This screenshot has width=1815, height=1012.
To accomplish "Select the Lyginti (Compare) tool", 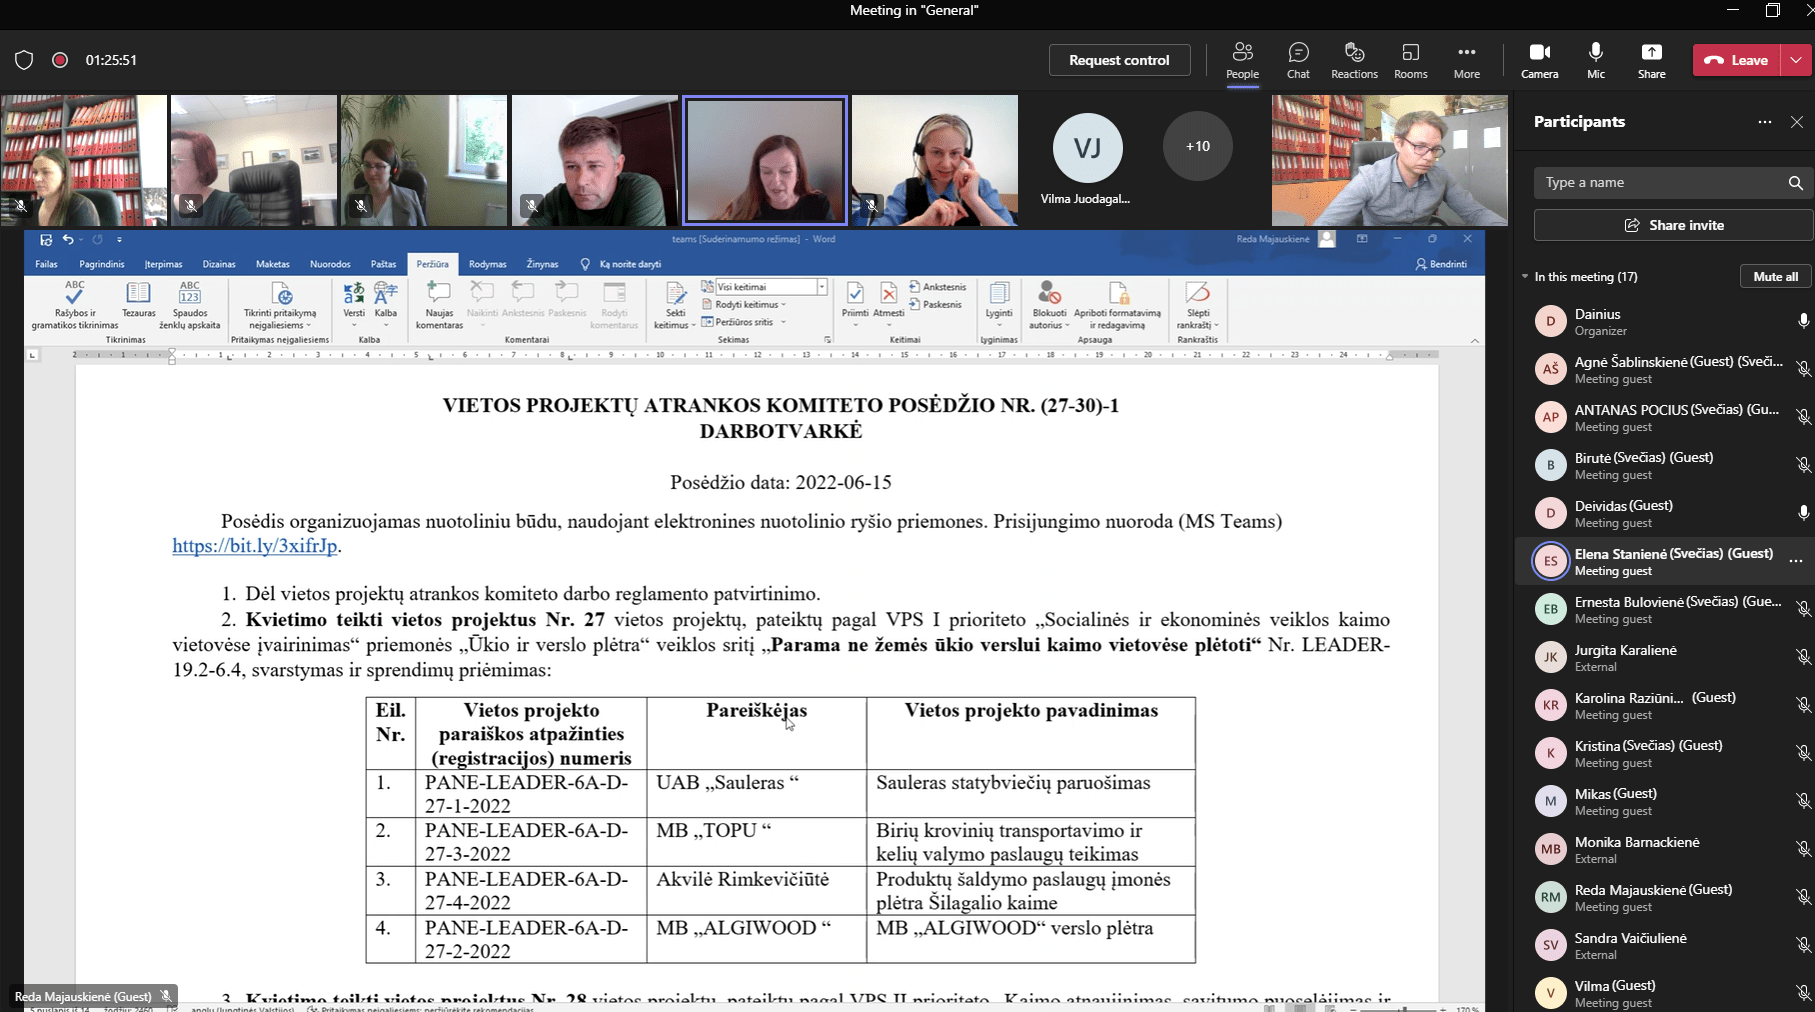I will [x=998, y=305].
